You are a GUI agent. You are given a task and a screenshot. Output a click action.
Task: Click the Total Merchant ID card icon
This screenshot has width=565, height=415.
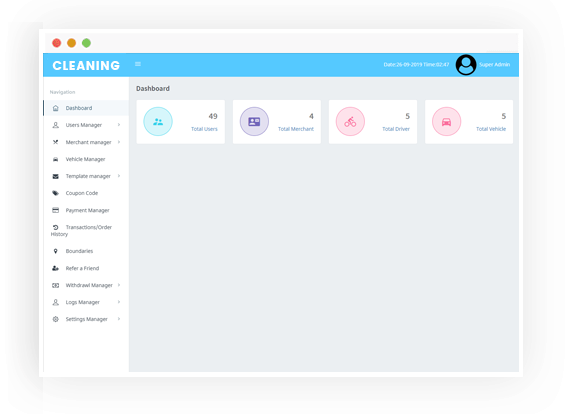254,121
